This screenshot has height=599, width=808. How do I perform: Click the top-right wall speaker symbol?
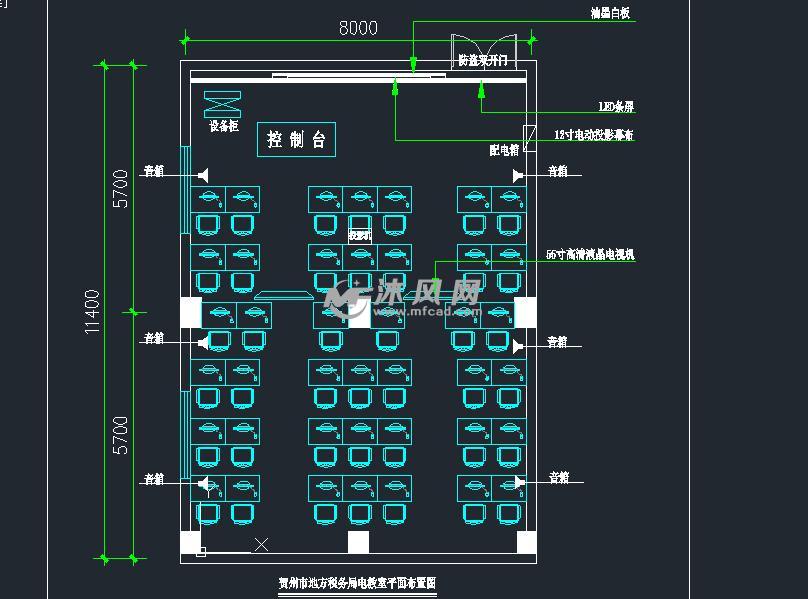517,175
